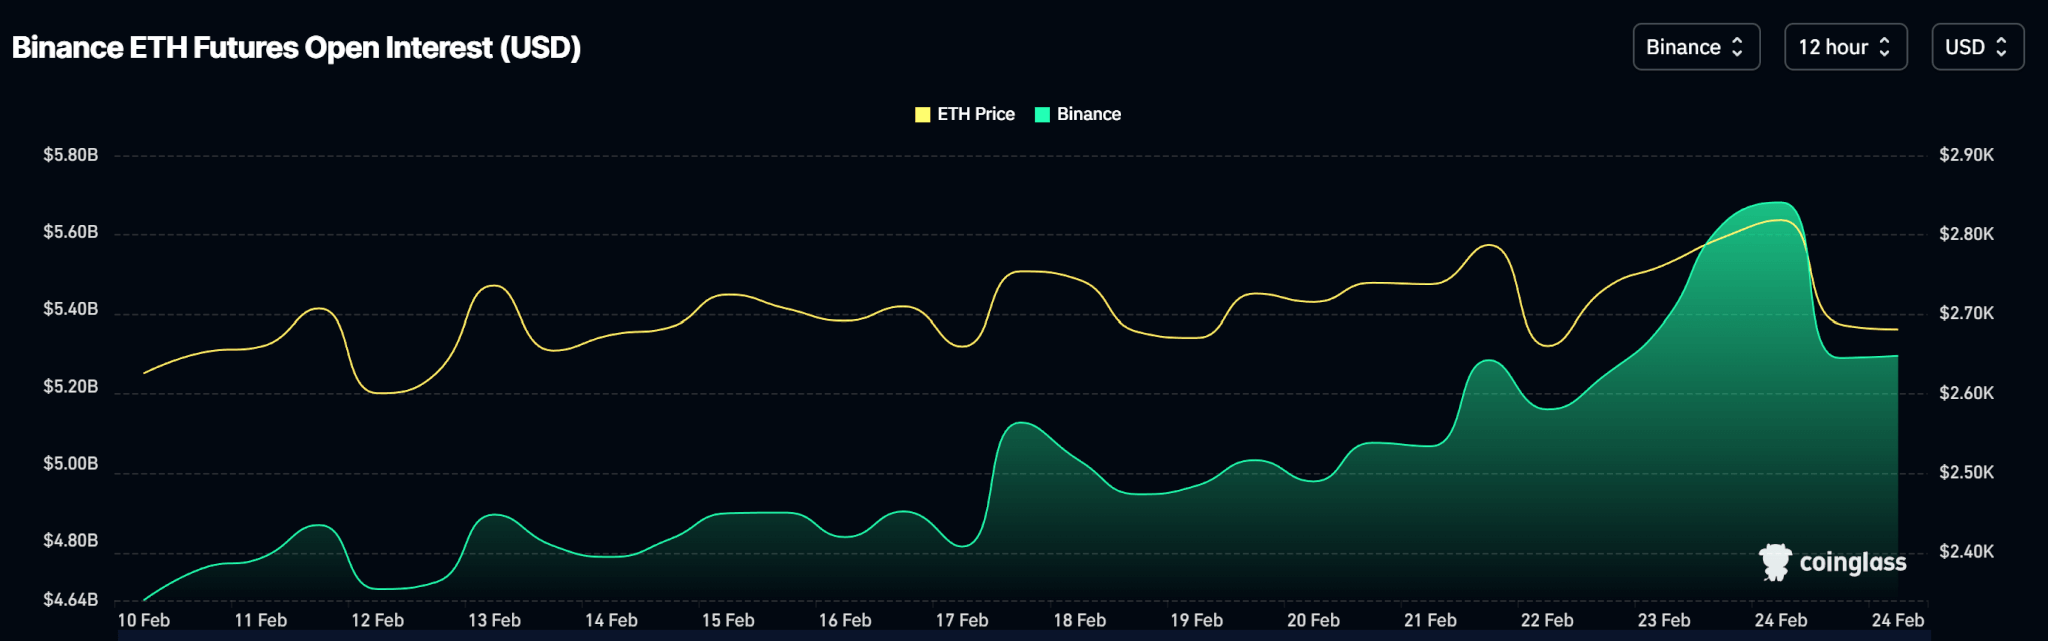Click the up-down chevron beside USD

coord(2001,47)
